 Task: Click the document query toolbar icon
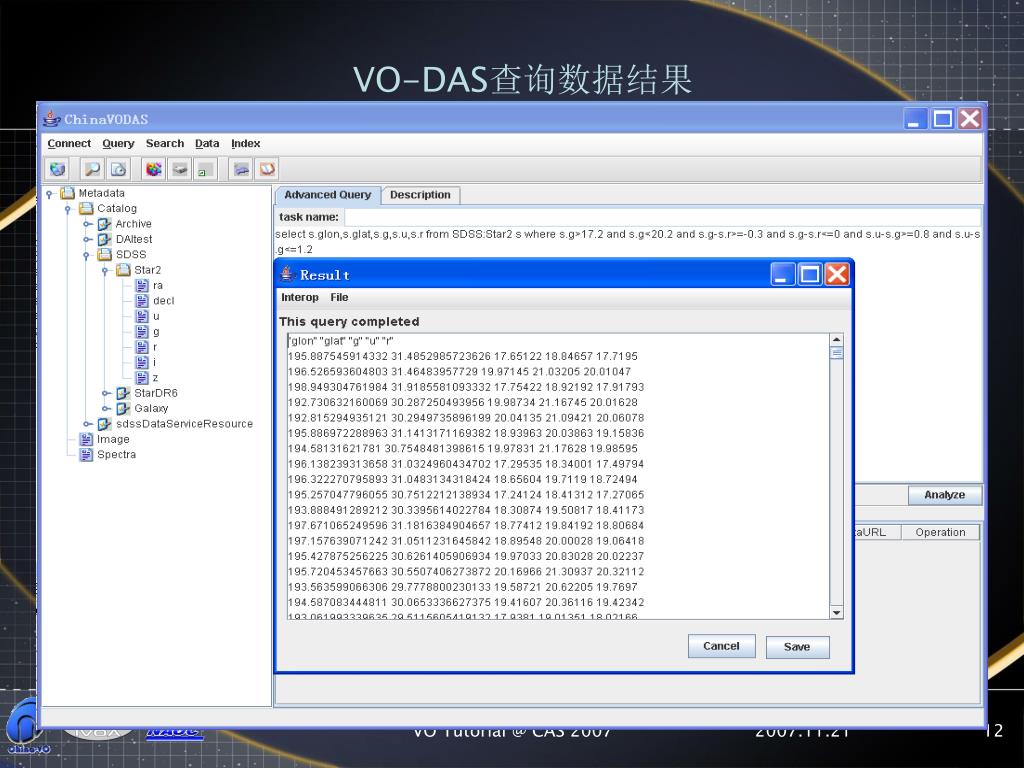(x=118, y=169)
